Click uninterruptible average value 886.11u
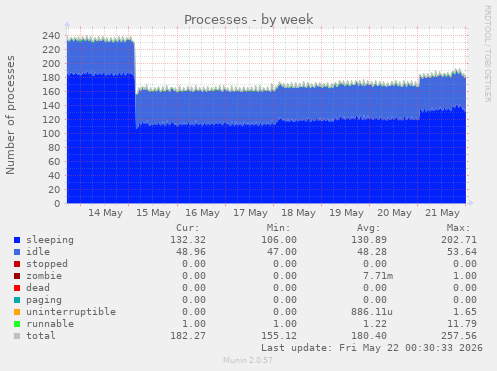 point(372,312)
